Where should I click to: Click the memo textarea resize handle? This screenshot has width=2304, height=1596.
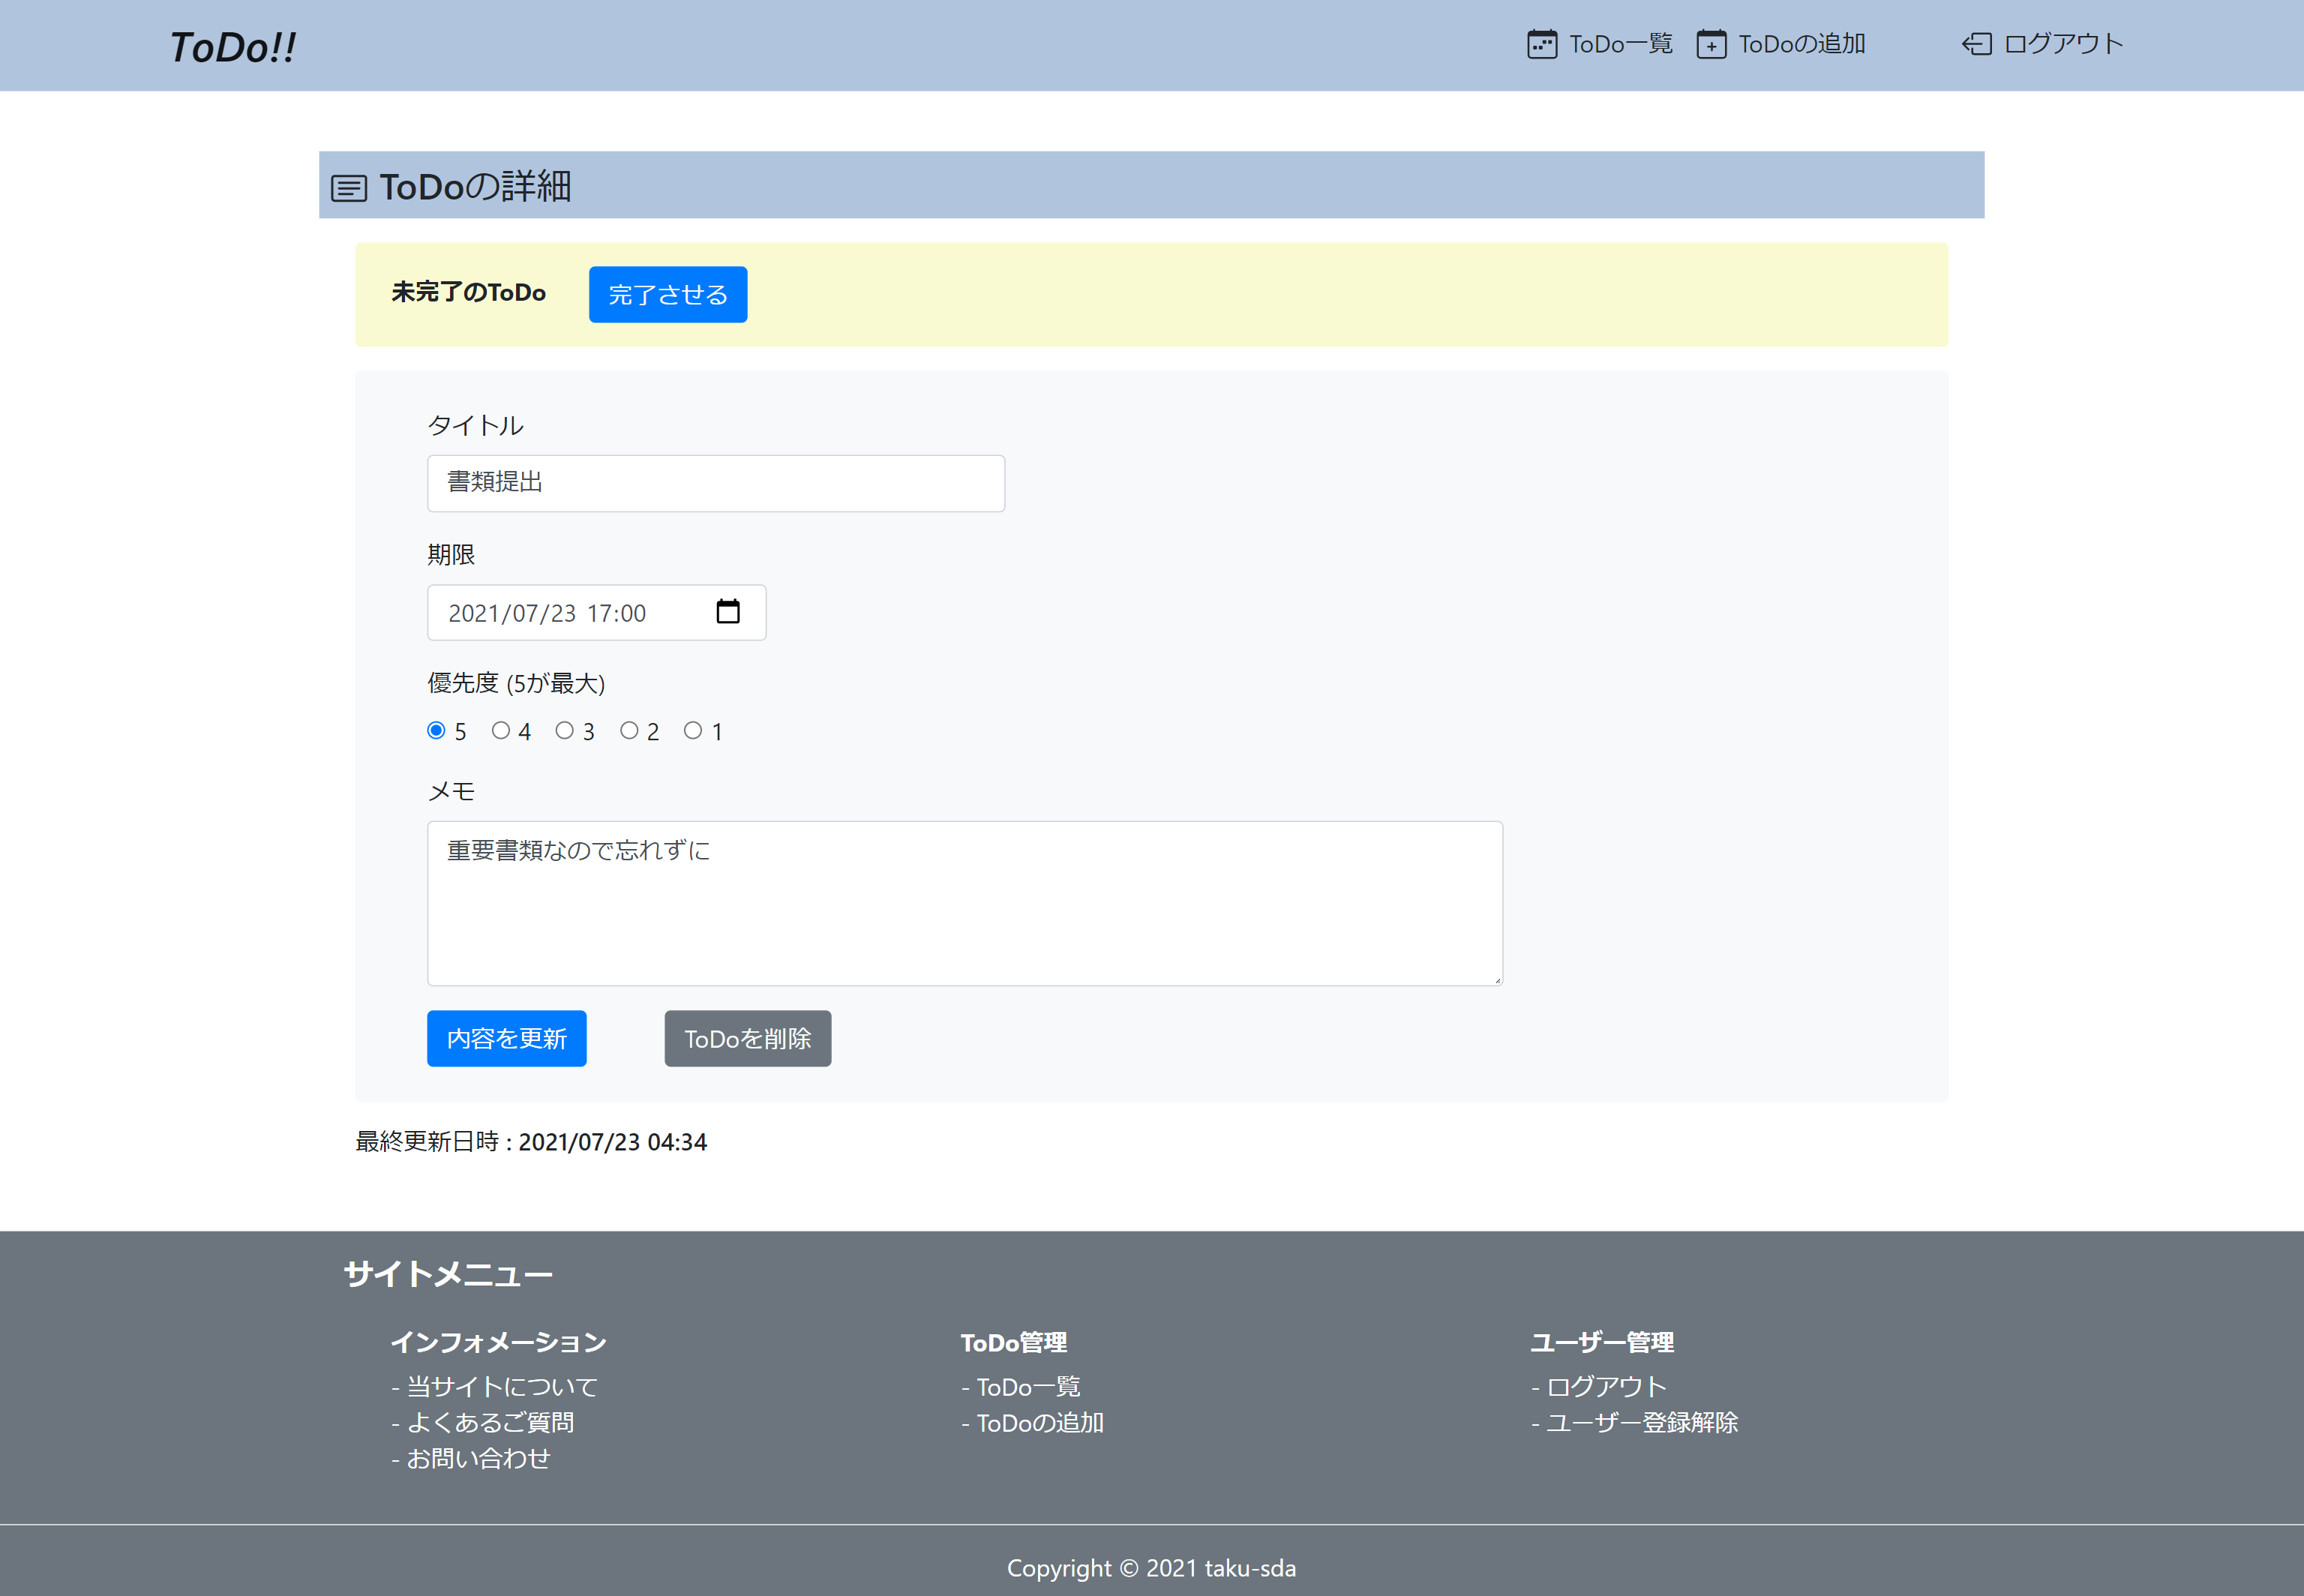coord(1497,980)
